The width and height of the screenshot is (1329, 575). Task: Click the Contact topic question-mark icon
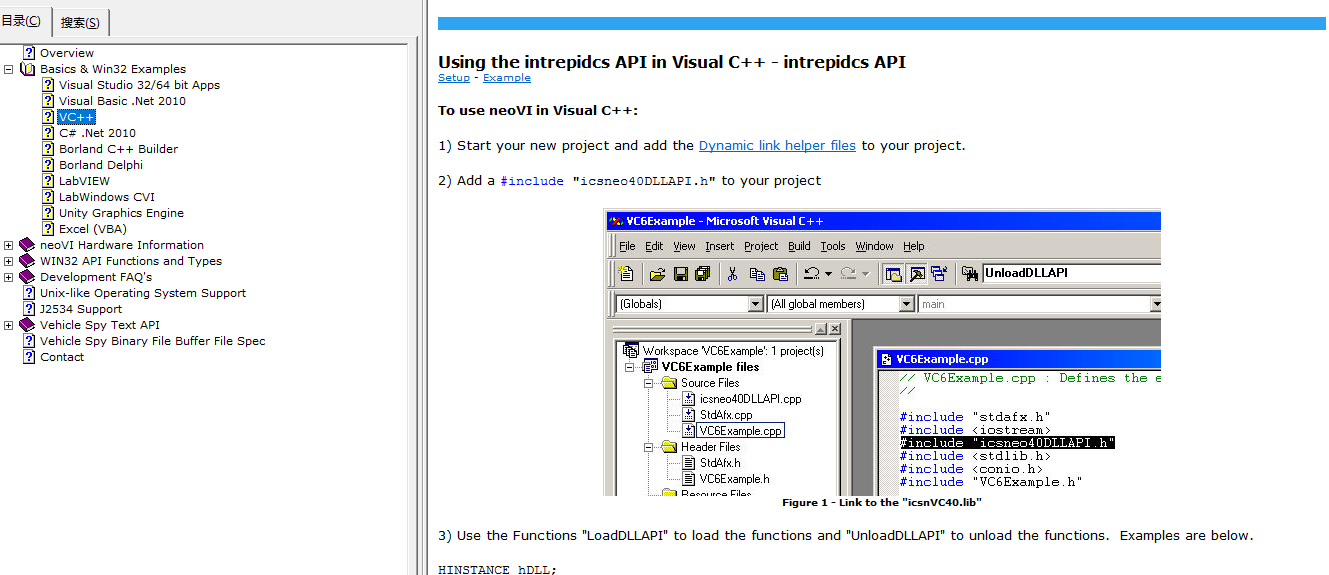pos(30,357)
